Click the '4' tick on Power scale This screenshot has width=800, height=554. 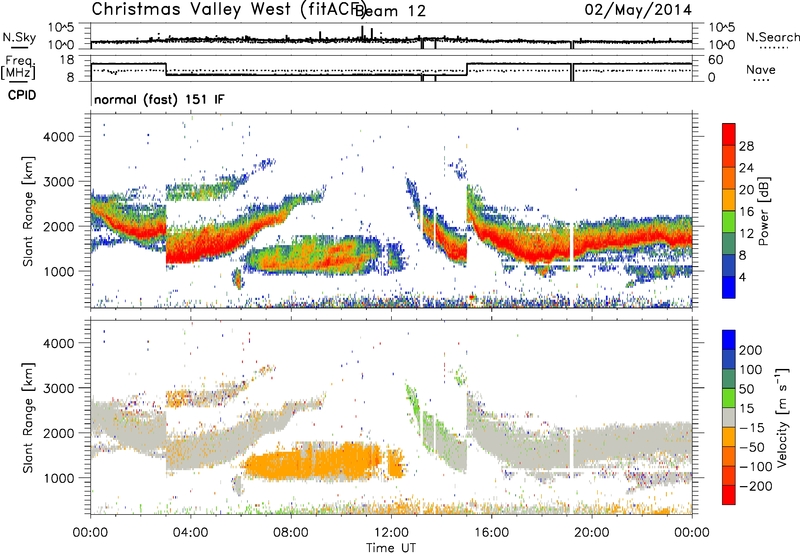(x=742, y=277)
